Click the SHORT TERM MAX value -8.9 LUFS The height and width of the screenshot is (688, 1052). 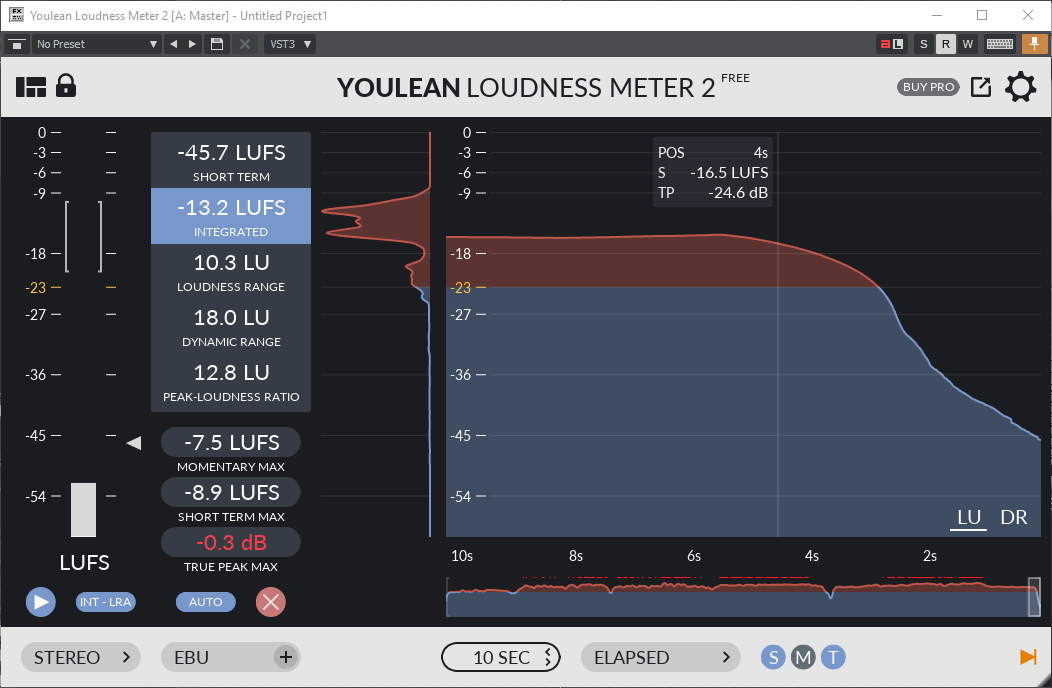[231, 492]
